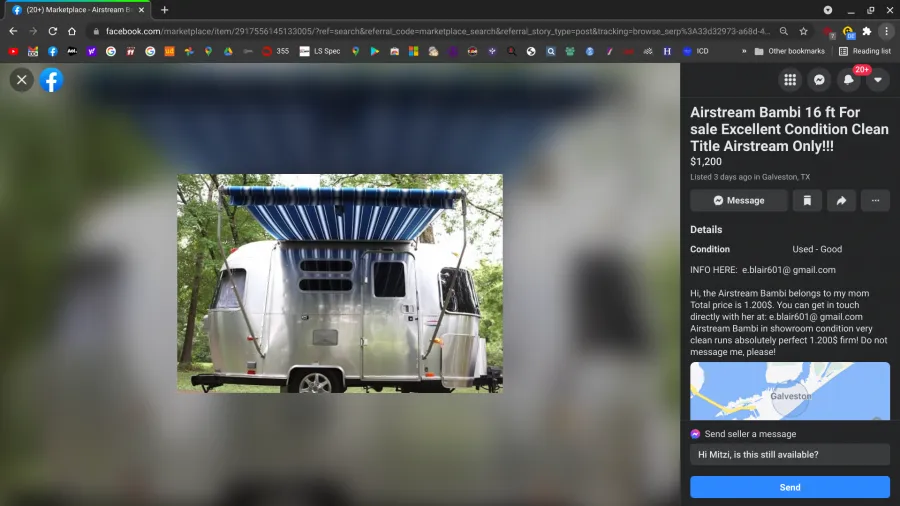Click the Message seller button
Image resolution: width=900 pixels, height=506 pixels.
(x=739, y=200)
